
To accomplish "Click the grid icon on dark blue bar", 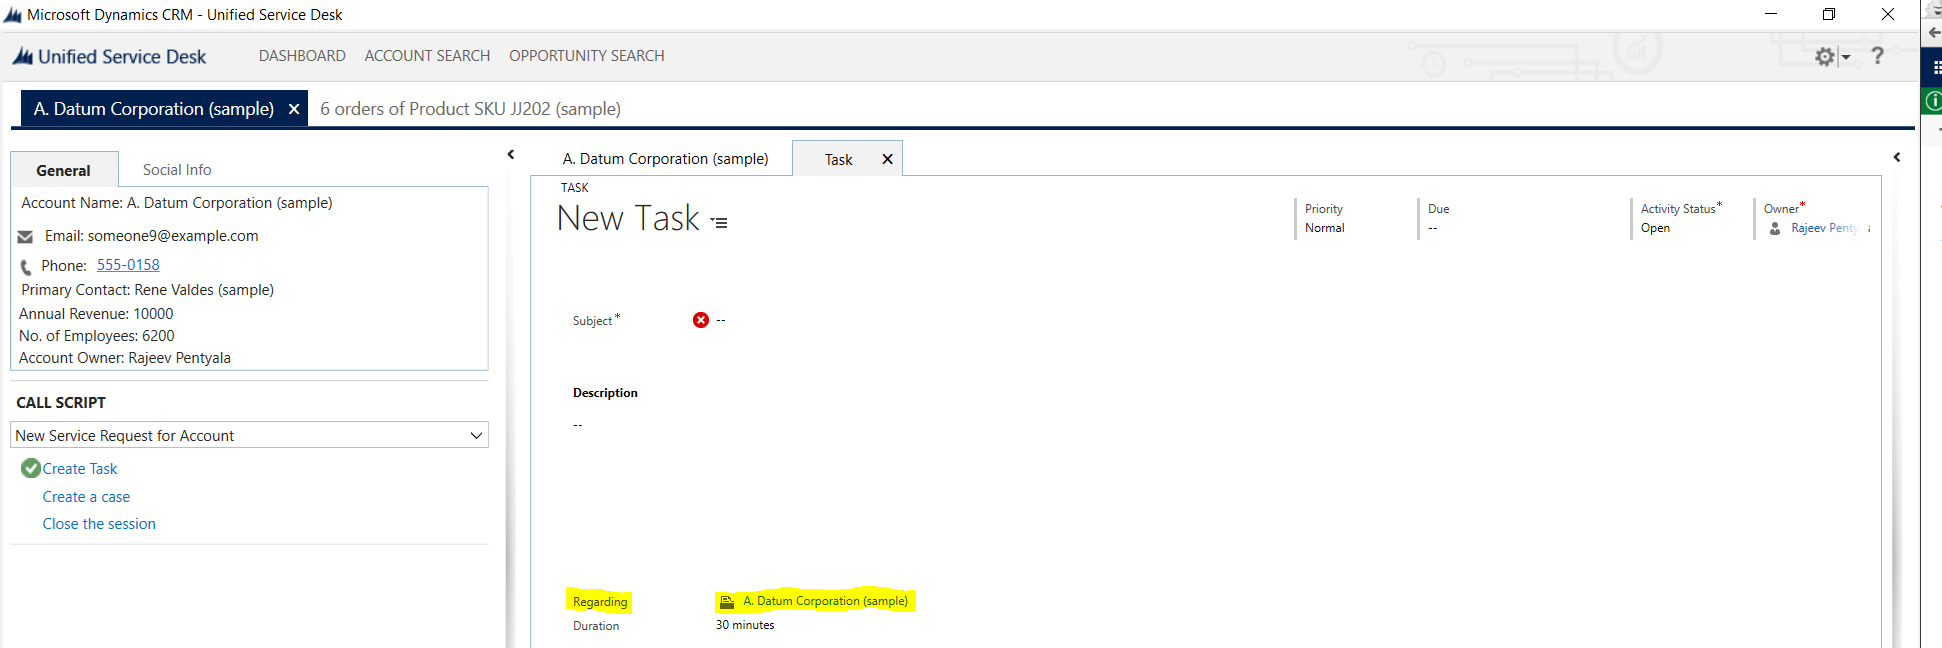I will click(x=1936, y=67).
